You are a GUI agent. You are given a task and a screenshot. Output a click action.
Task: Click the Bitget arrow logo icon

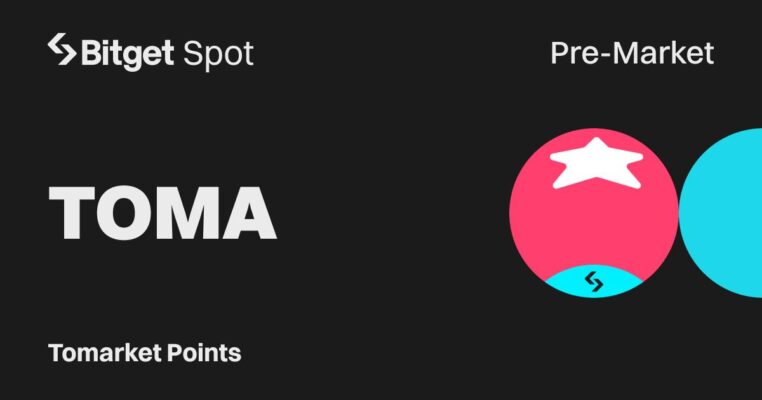[x=62, y=51]
